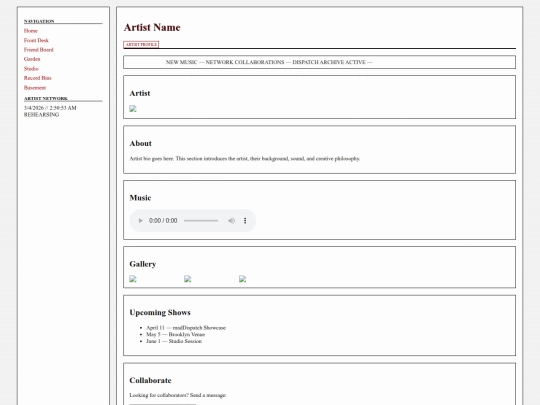Click the 0:00 / 0:00 audio time display

[163, 220]
